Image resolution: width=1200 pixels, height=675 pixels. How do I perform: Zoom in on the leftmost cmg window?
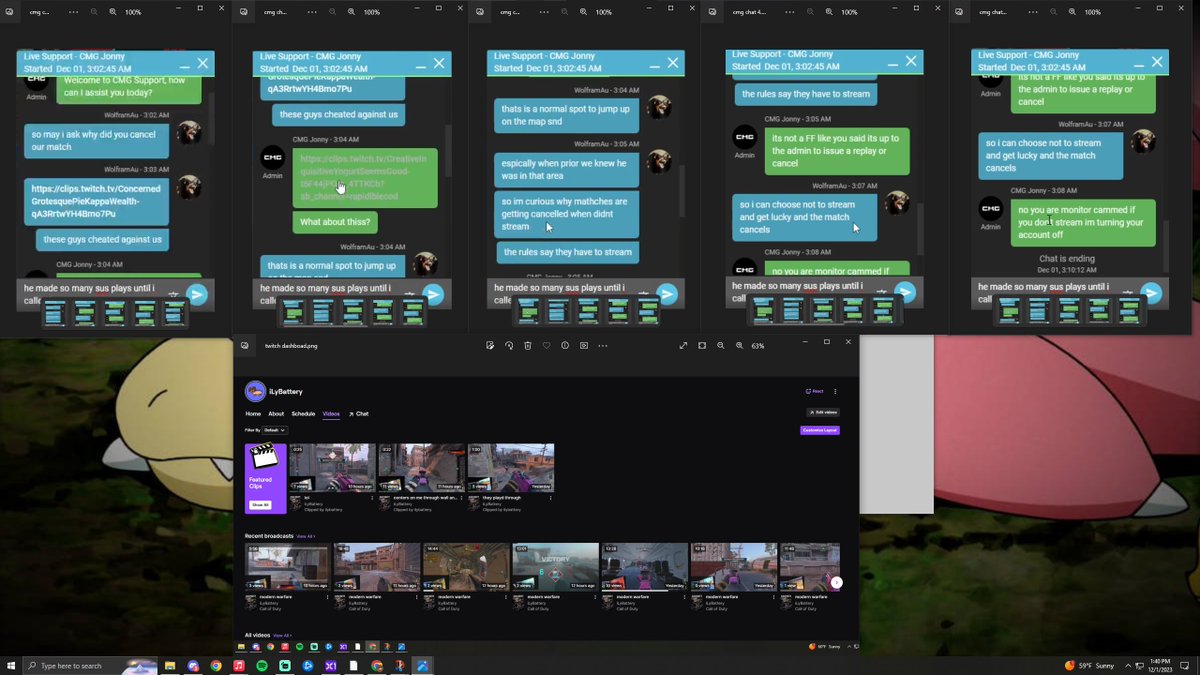pos(112,12)
